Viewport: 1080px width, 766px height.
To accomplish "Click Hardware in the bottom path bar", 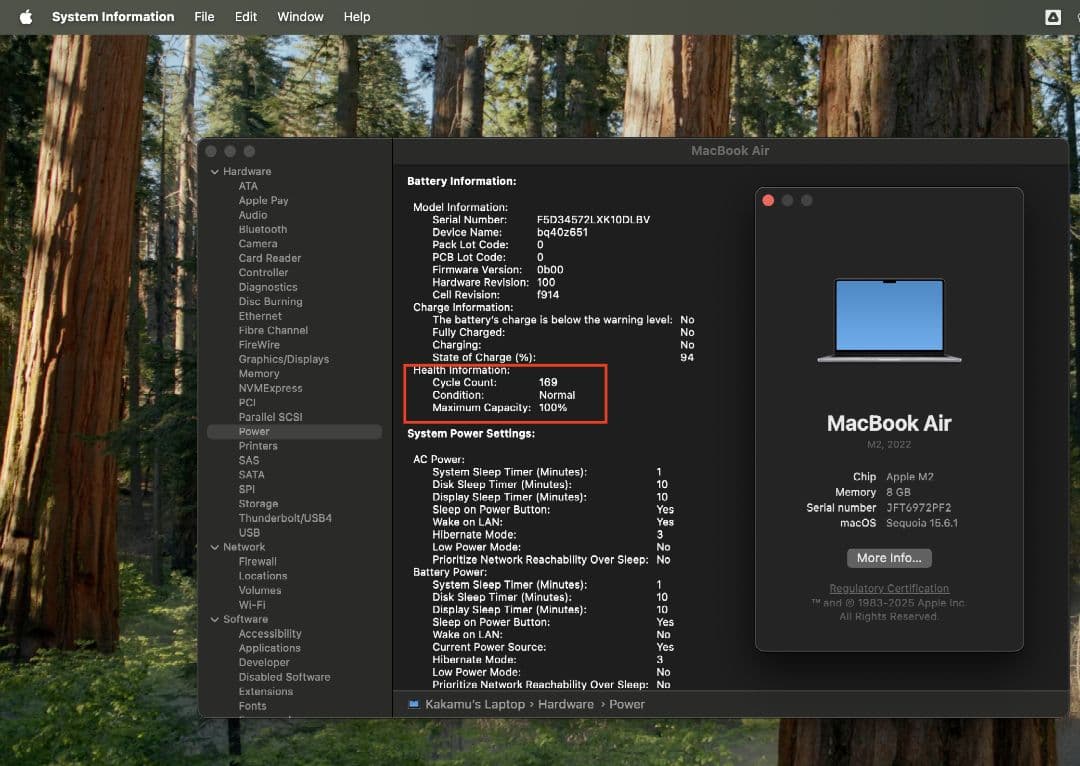I will [566, 704].
